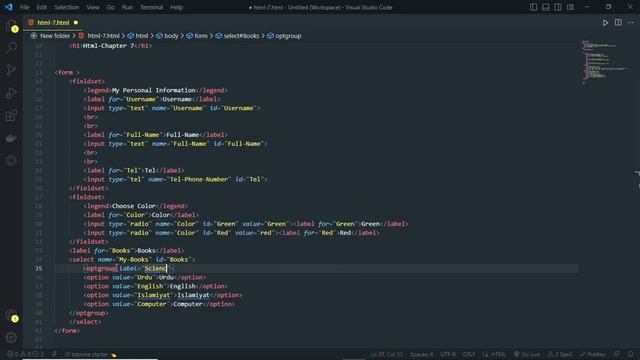This screenshot has width=640, height=360.
Task: Click the VS Code logo icon
Action: (x=9, y=7)
